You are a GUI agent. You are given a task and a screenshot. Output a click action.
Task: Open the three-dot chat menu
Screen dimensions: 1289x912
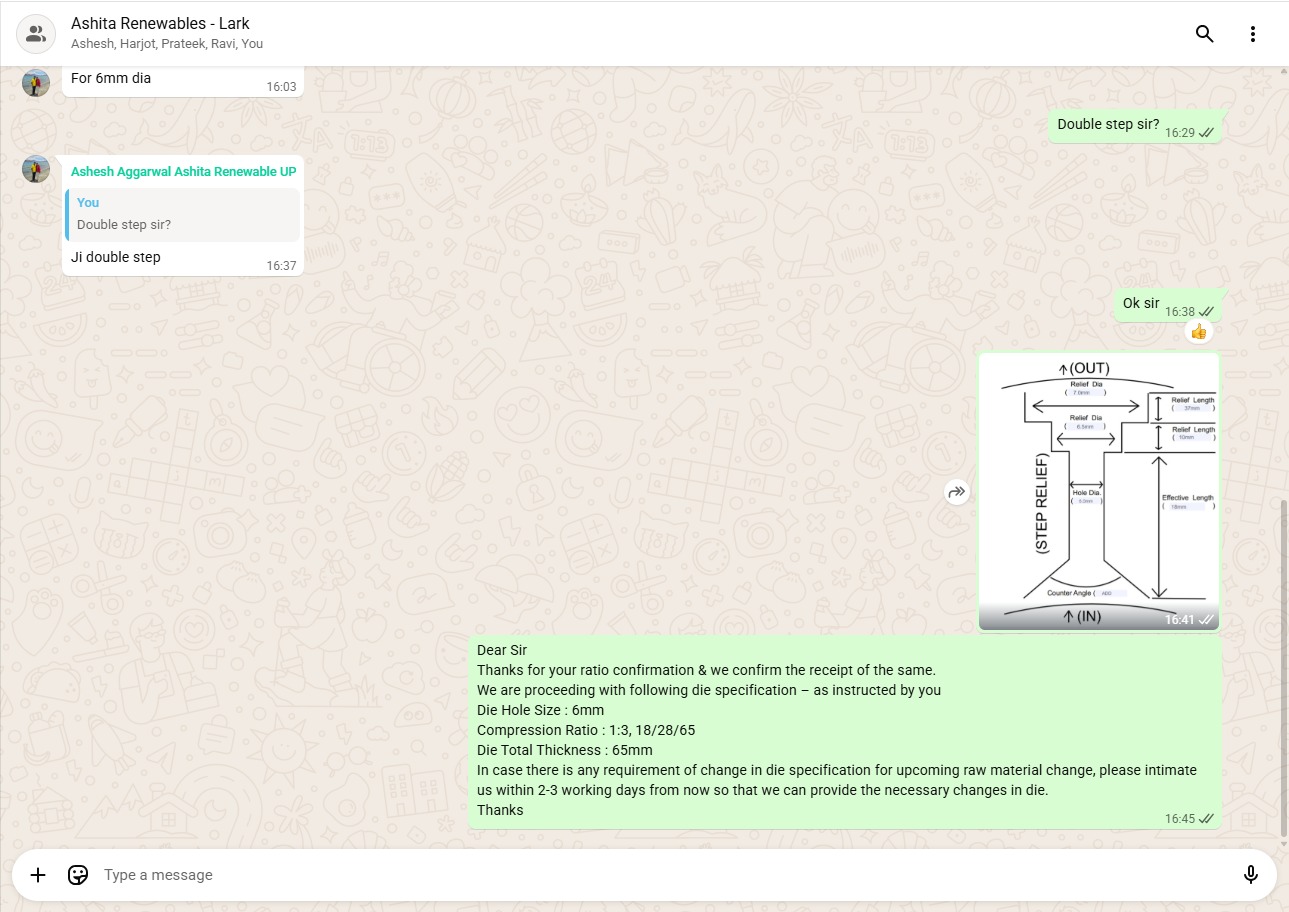[1252, 34]
